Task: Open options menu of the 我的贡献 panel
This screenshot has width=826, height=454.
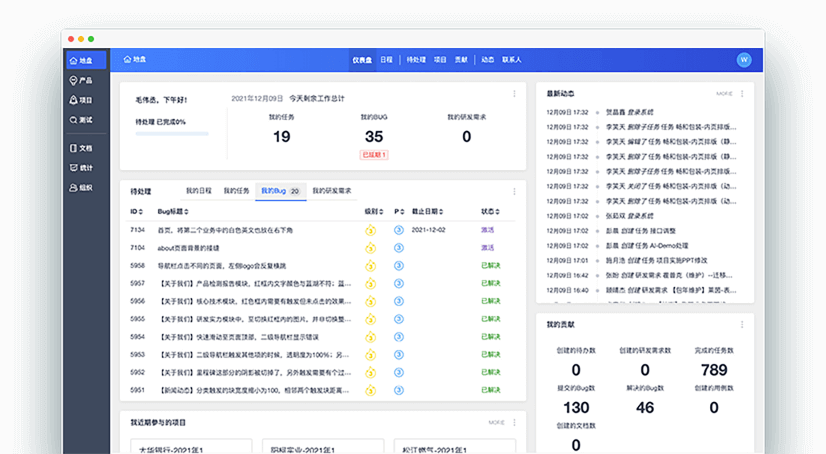Action: 742,324
